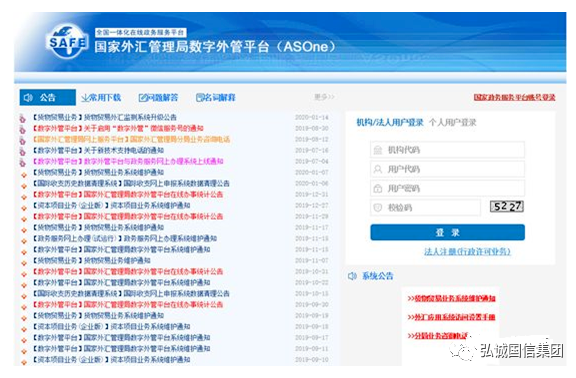This screenshot has height=378, width=576.
Task: Open 资本项目业务系统维护通知 dated 2019-09-10
Action: (x=111, y=360)
